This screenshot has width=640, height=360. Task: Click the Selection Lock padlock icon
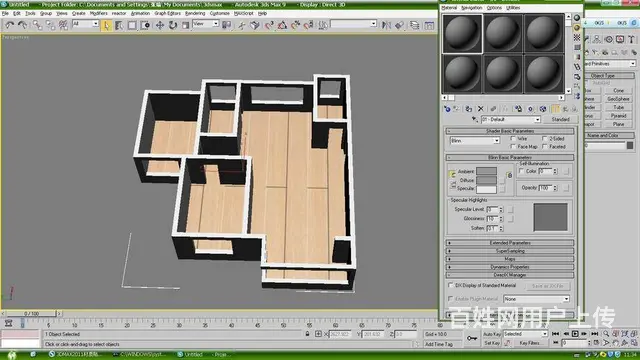tap(307, 334)
